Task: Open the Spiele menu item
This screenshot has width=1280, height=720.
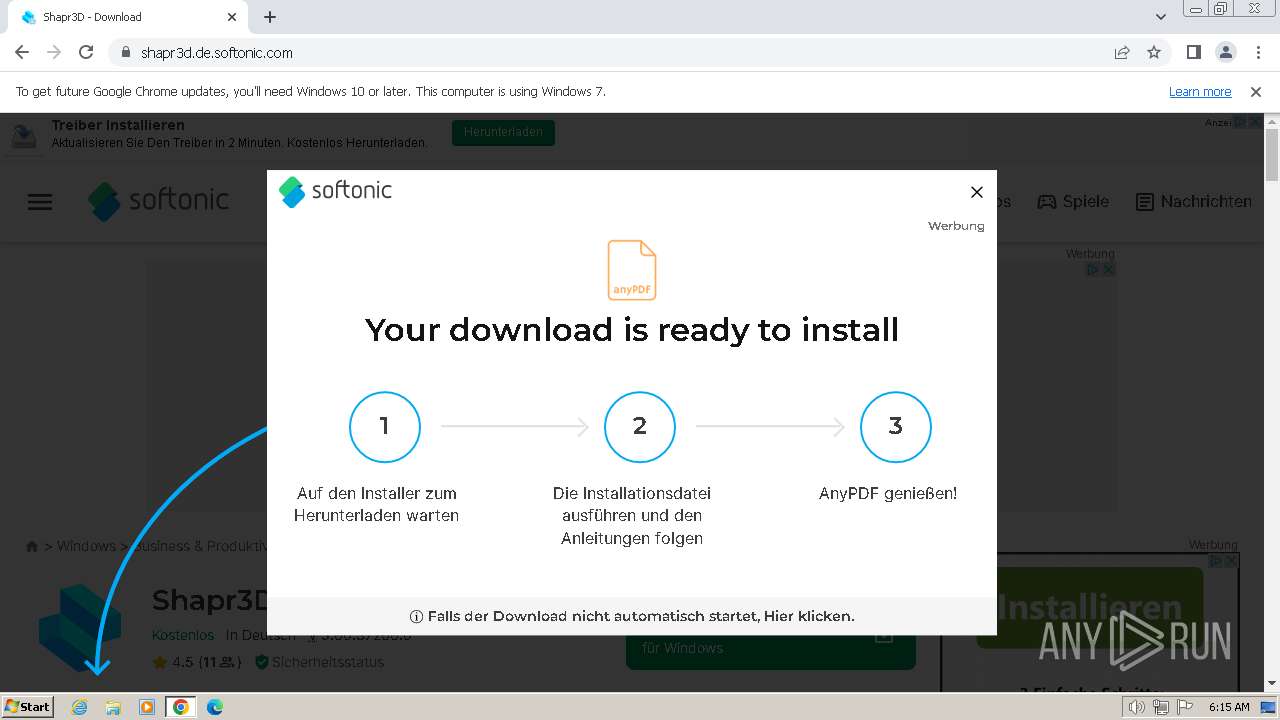Action: (x=1073, y=201)
